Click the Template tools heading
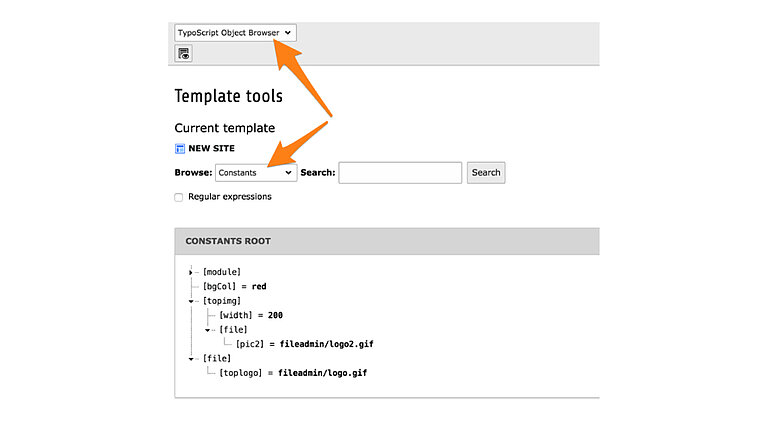Image resolution: width=768 pixels, height=425 pixels. (229, 96)
